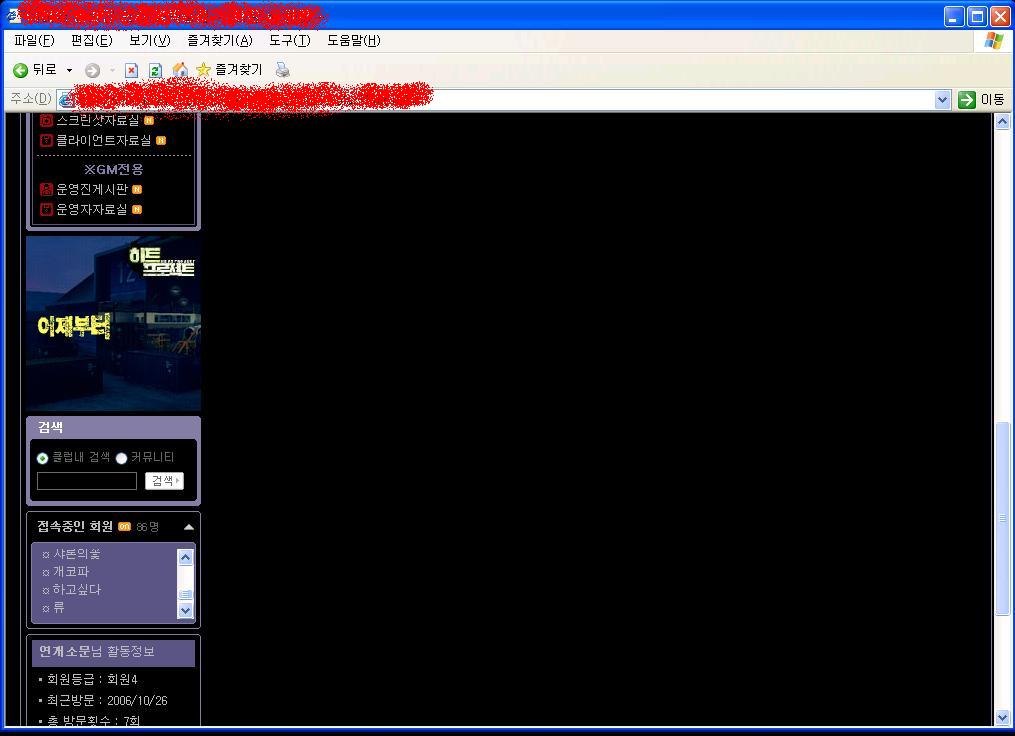Collapse the 접속중인 회원 panel triangle
This screenshot has height=736, width=1015.
point(188,527)
